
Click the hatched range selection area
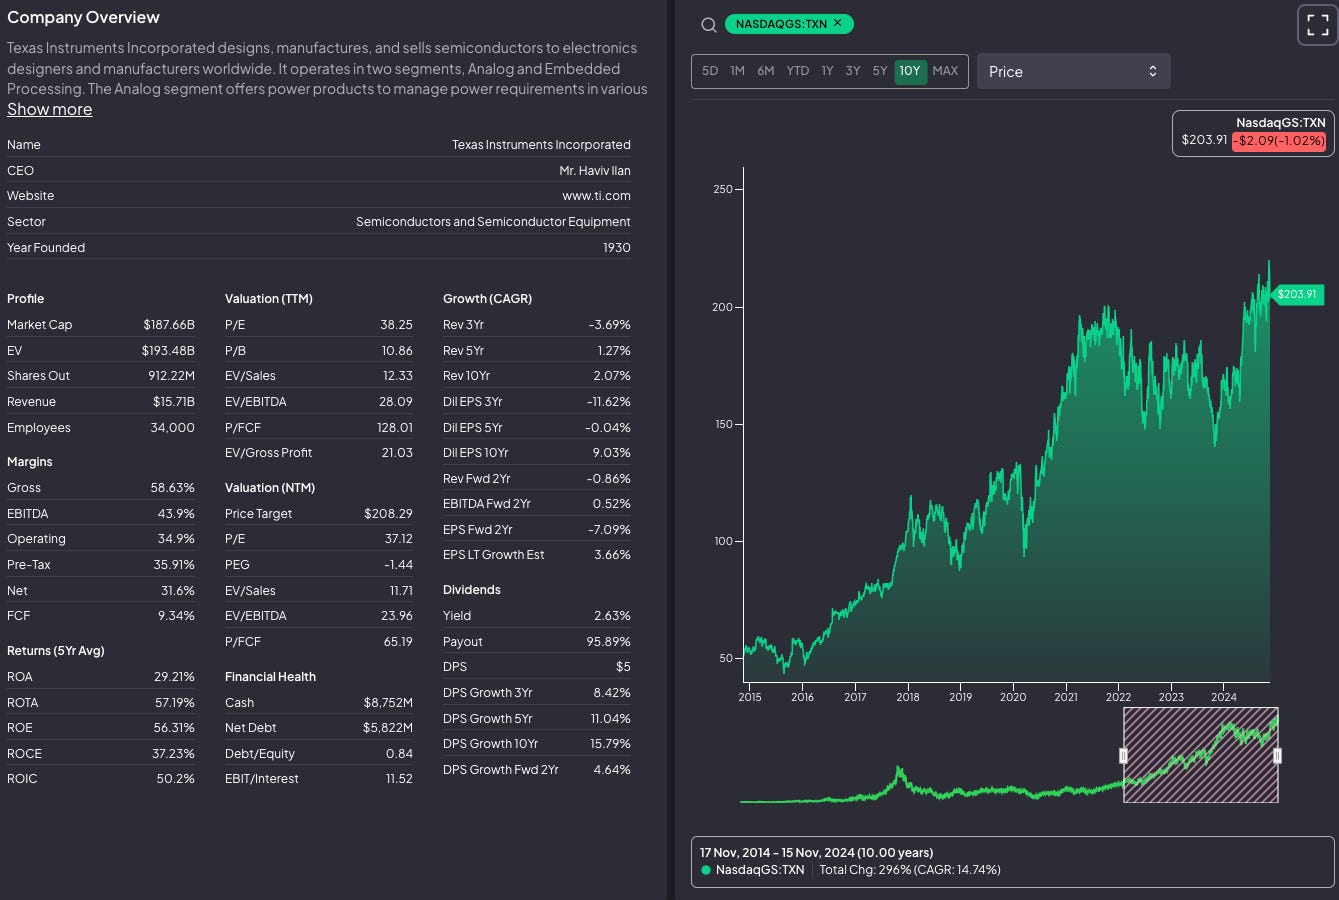(1200, 755)
